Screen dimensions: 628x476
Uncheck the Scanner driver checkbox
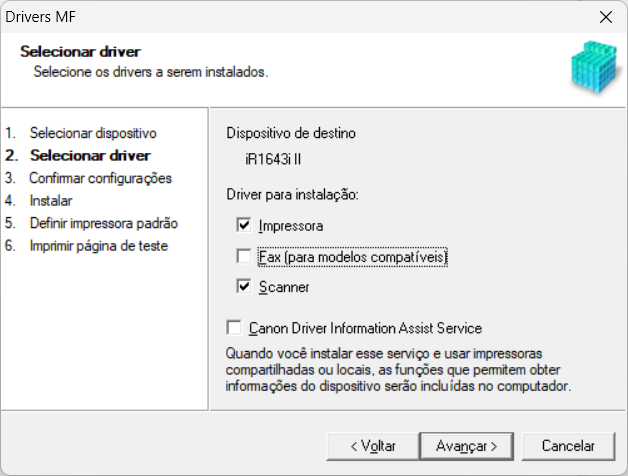[x=244, y=287]
